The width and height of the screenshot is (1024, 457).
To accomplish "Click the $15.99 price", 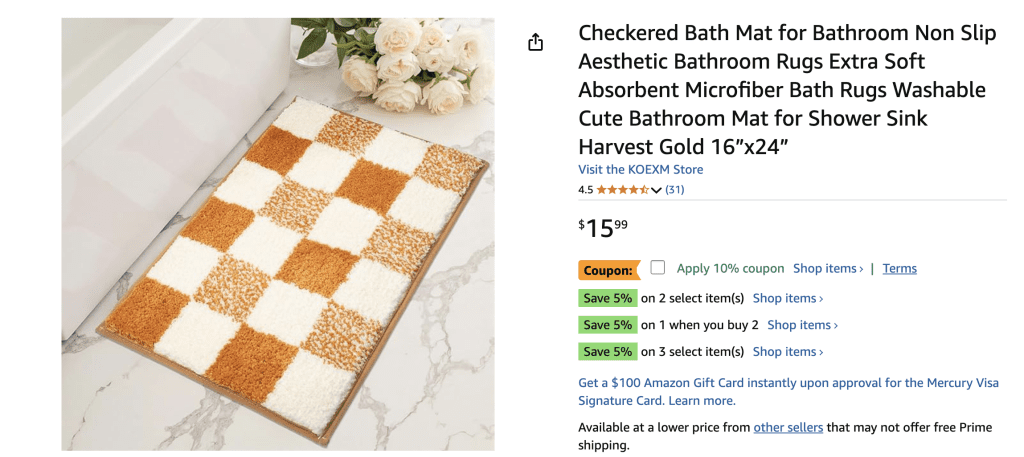I will pos(603,228).
